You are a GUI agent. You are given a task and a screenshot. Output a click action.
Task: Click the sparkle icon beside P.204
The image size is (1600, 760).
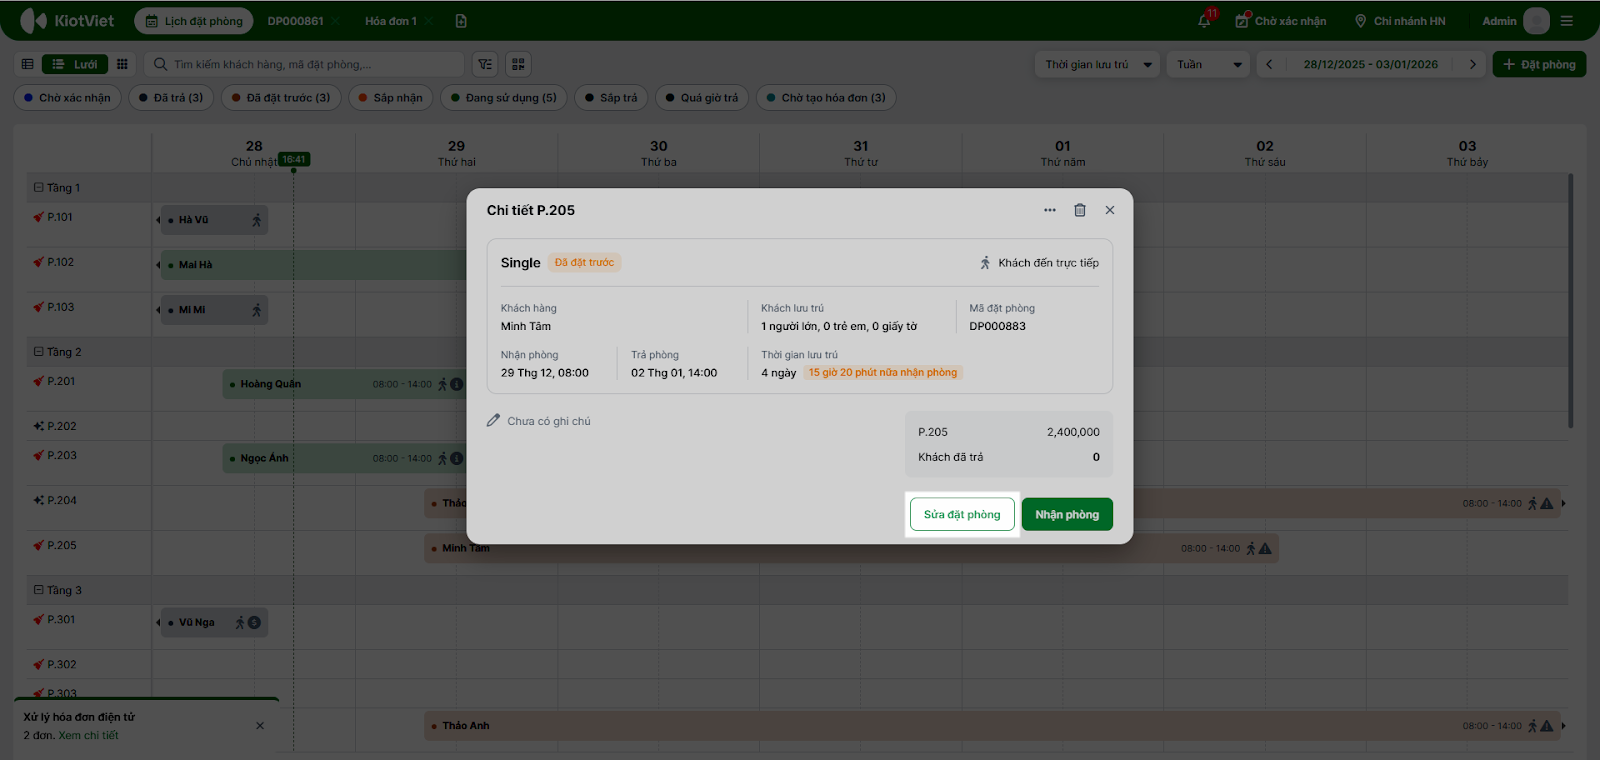[38, 500]
